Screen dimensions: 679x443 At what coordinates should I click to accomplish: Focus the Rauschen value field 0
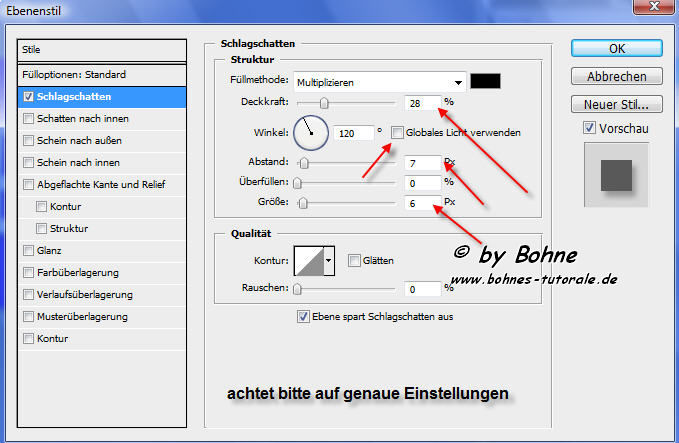click(423, 289)
